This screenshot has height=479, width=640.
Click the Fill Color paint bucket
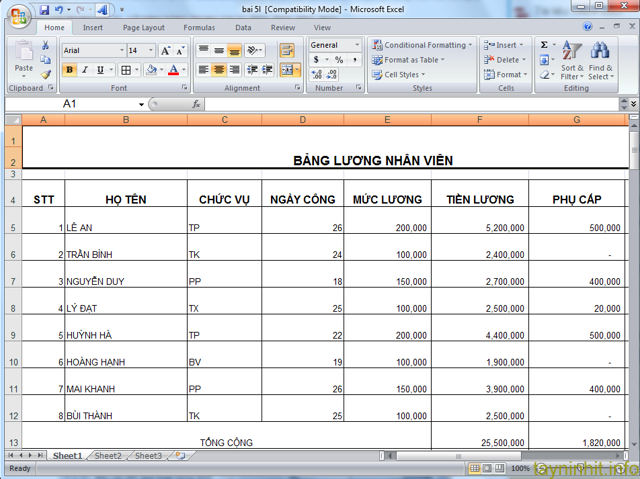coord(150,70)
